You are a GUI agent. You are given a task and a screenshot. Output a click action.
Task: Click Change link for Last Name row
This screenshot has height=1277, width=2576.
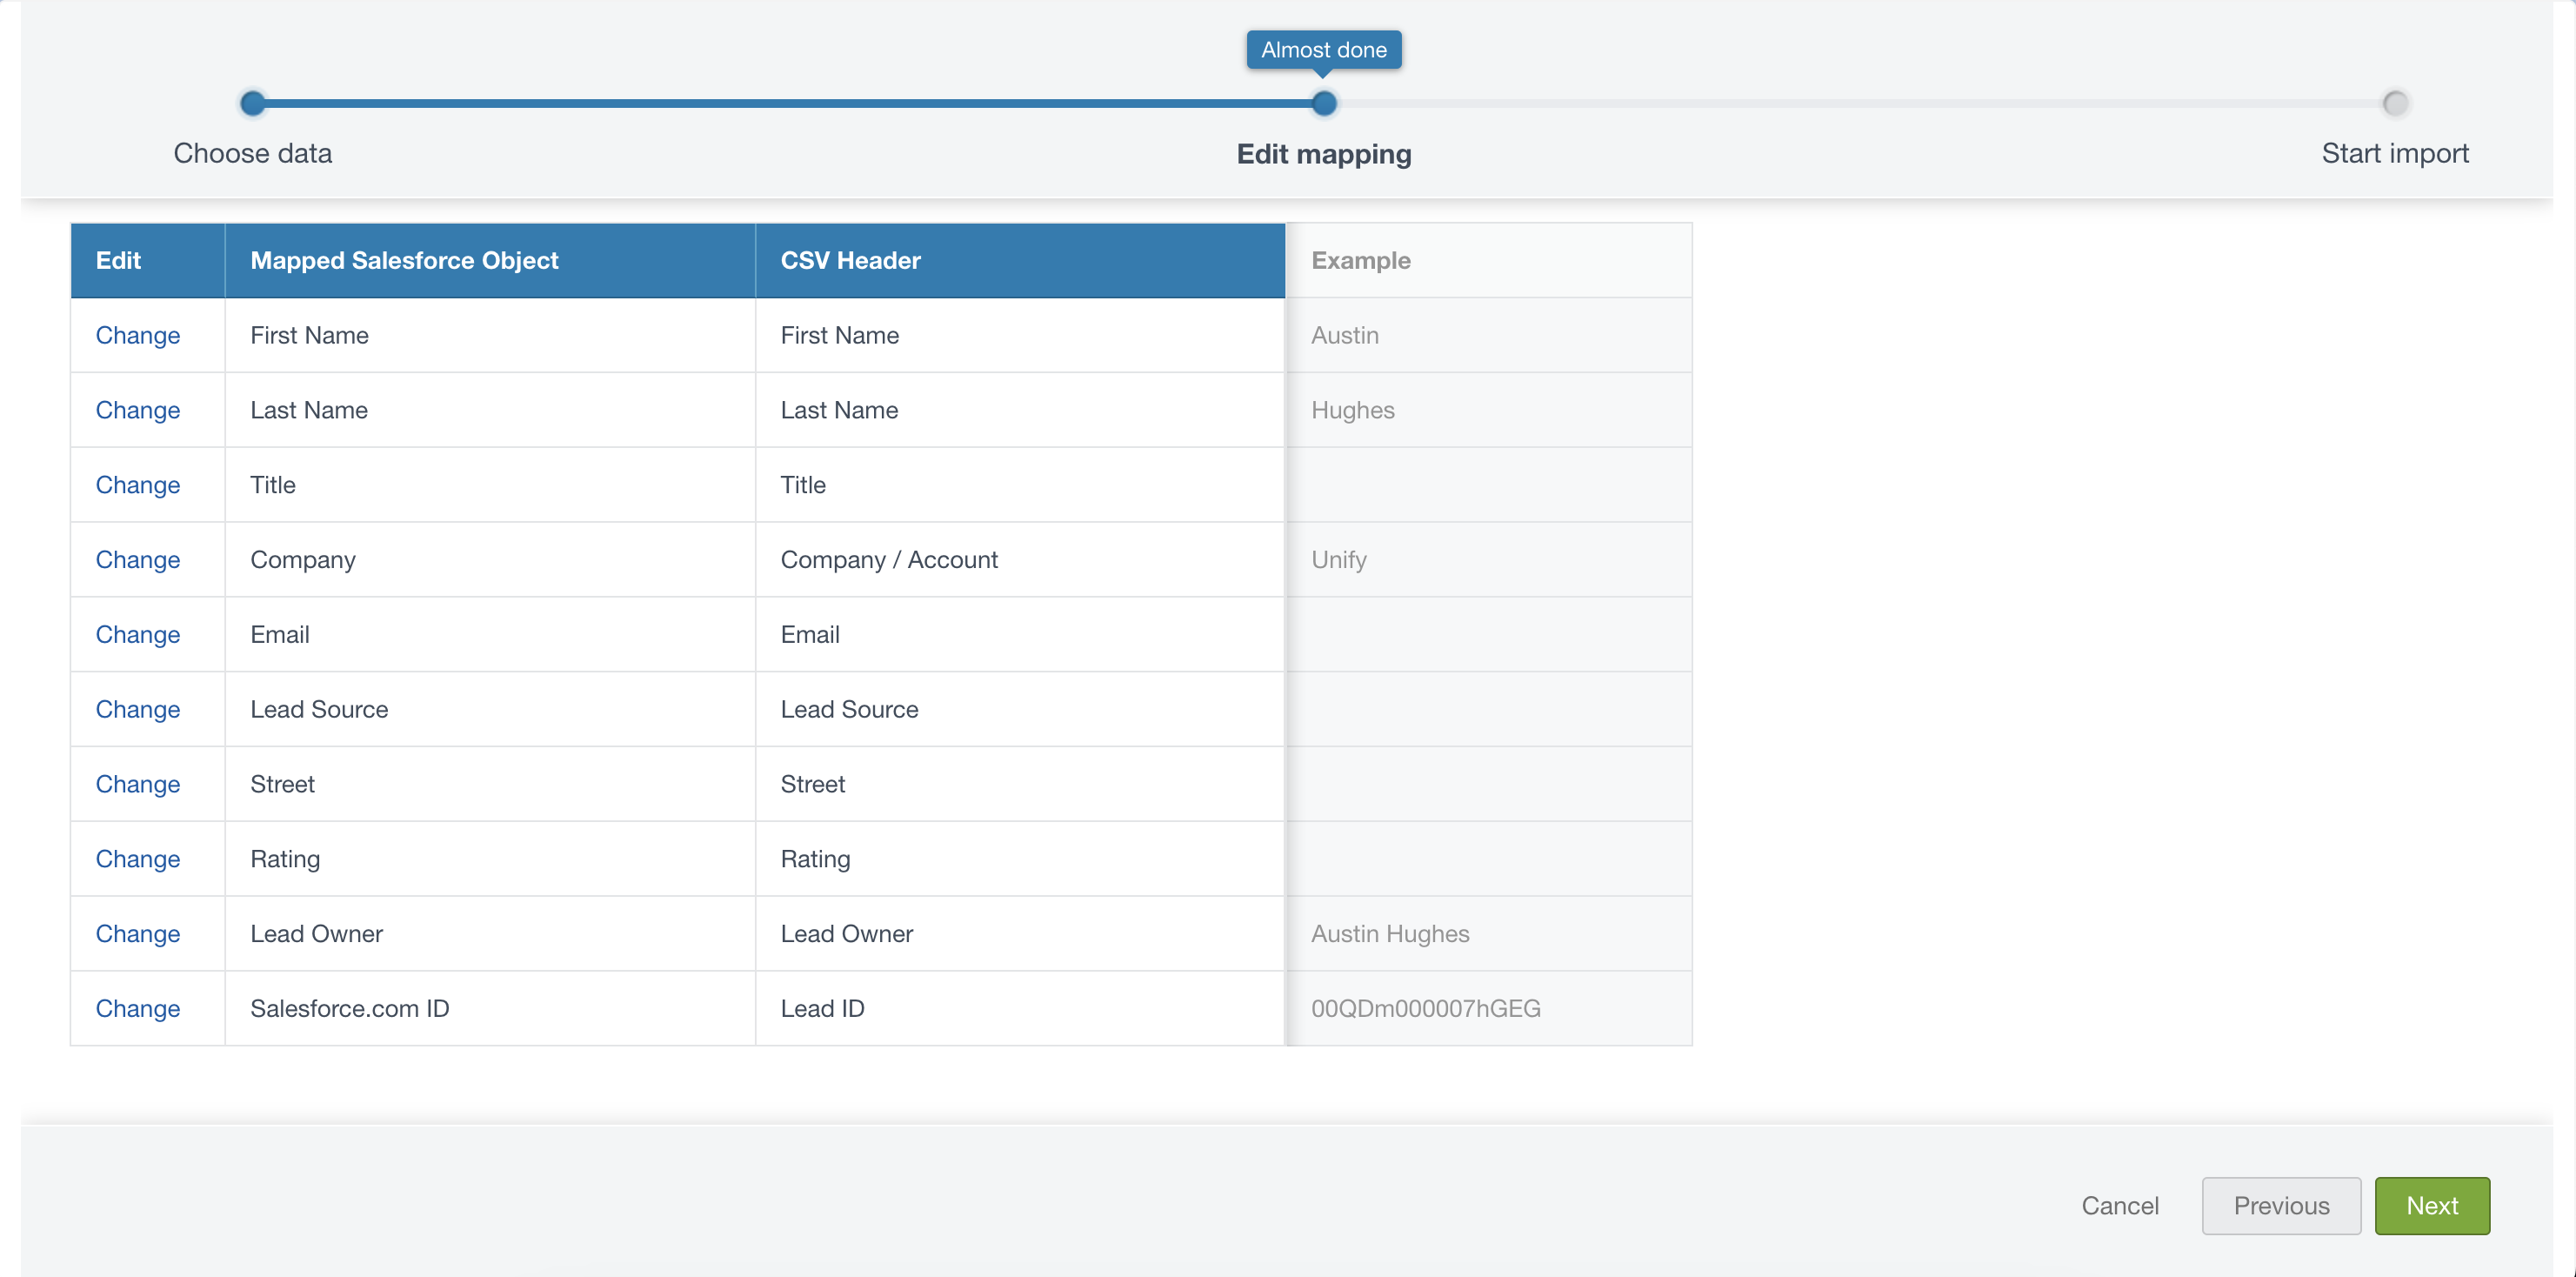click(137, 410)
